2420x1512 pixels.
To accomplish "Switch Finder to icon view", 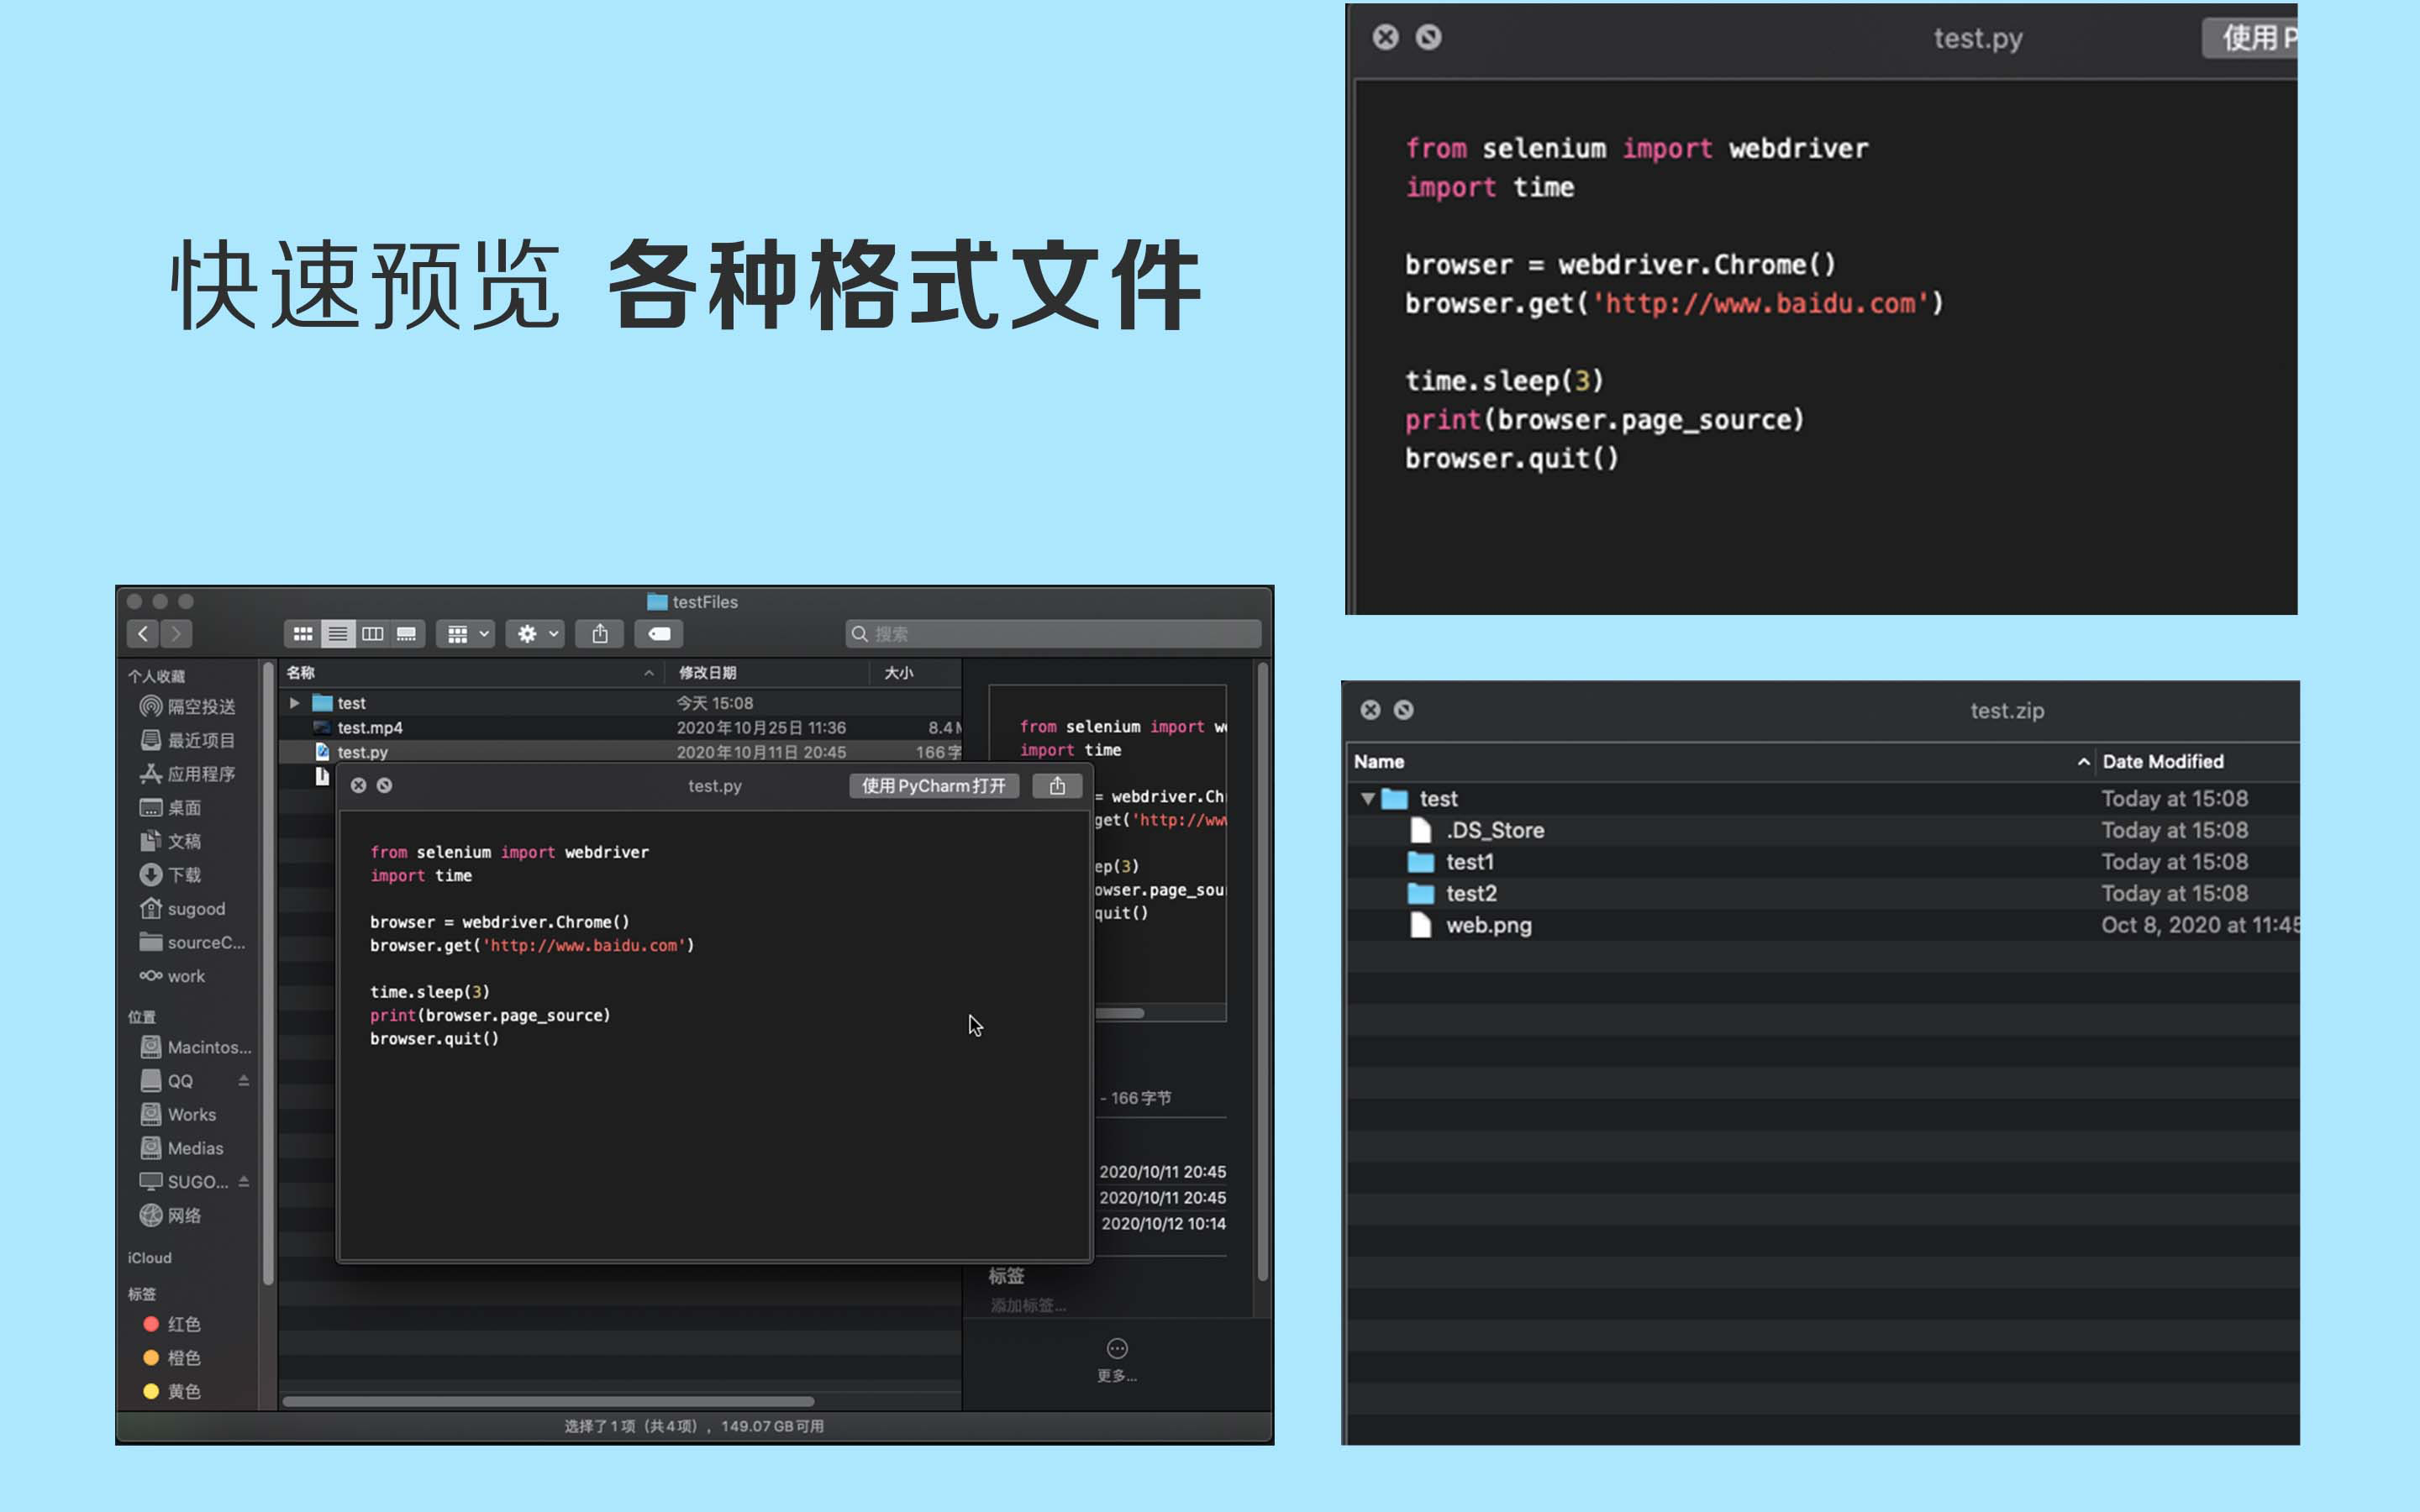I will pyautogui.click(x=303, y=634).
